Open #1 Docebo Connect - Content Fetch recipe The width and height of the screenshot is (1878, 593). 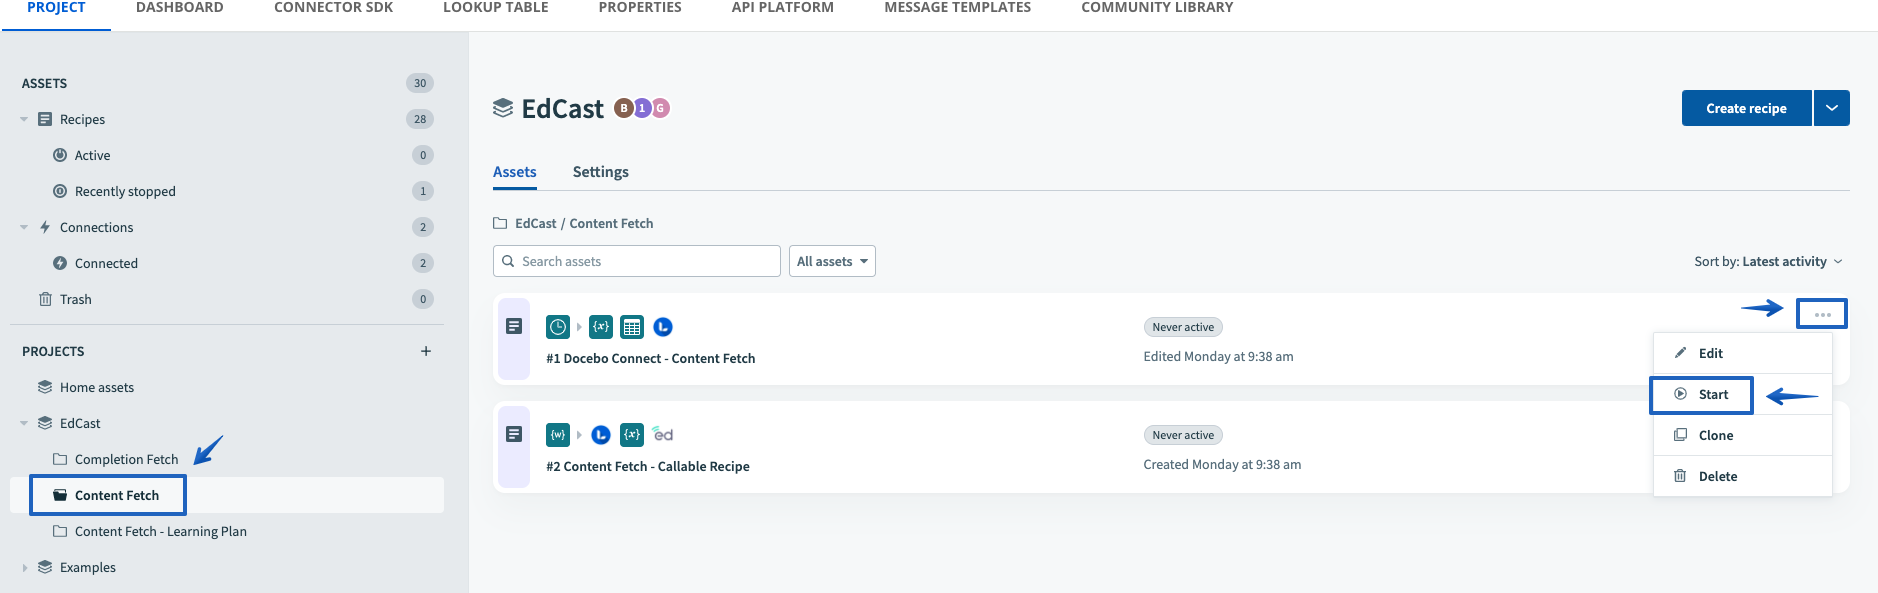click(x=650, y=358)
